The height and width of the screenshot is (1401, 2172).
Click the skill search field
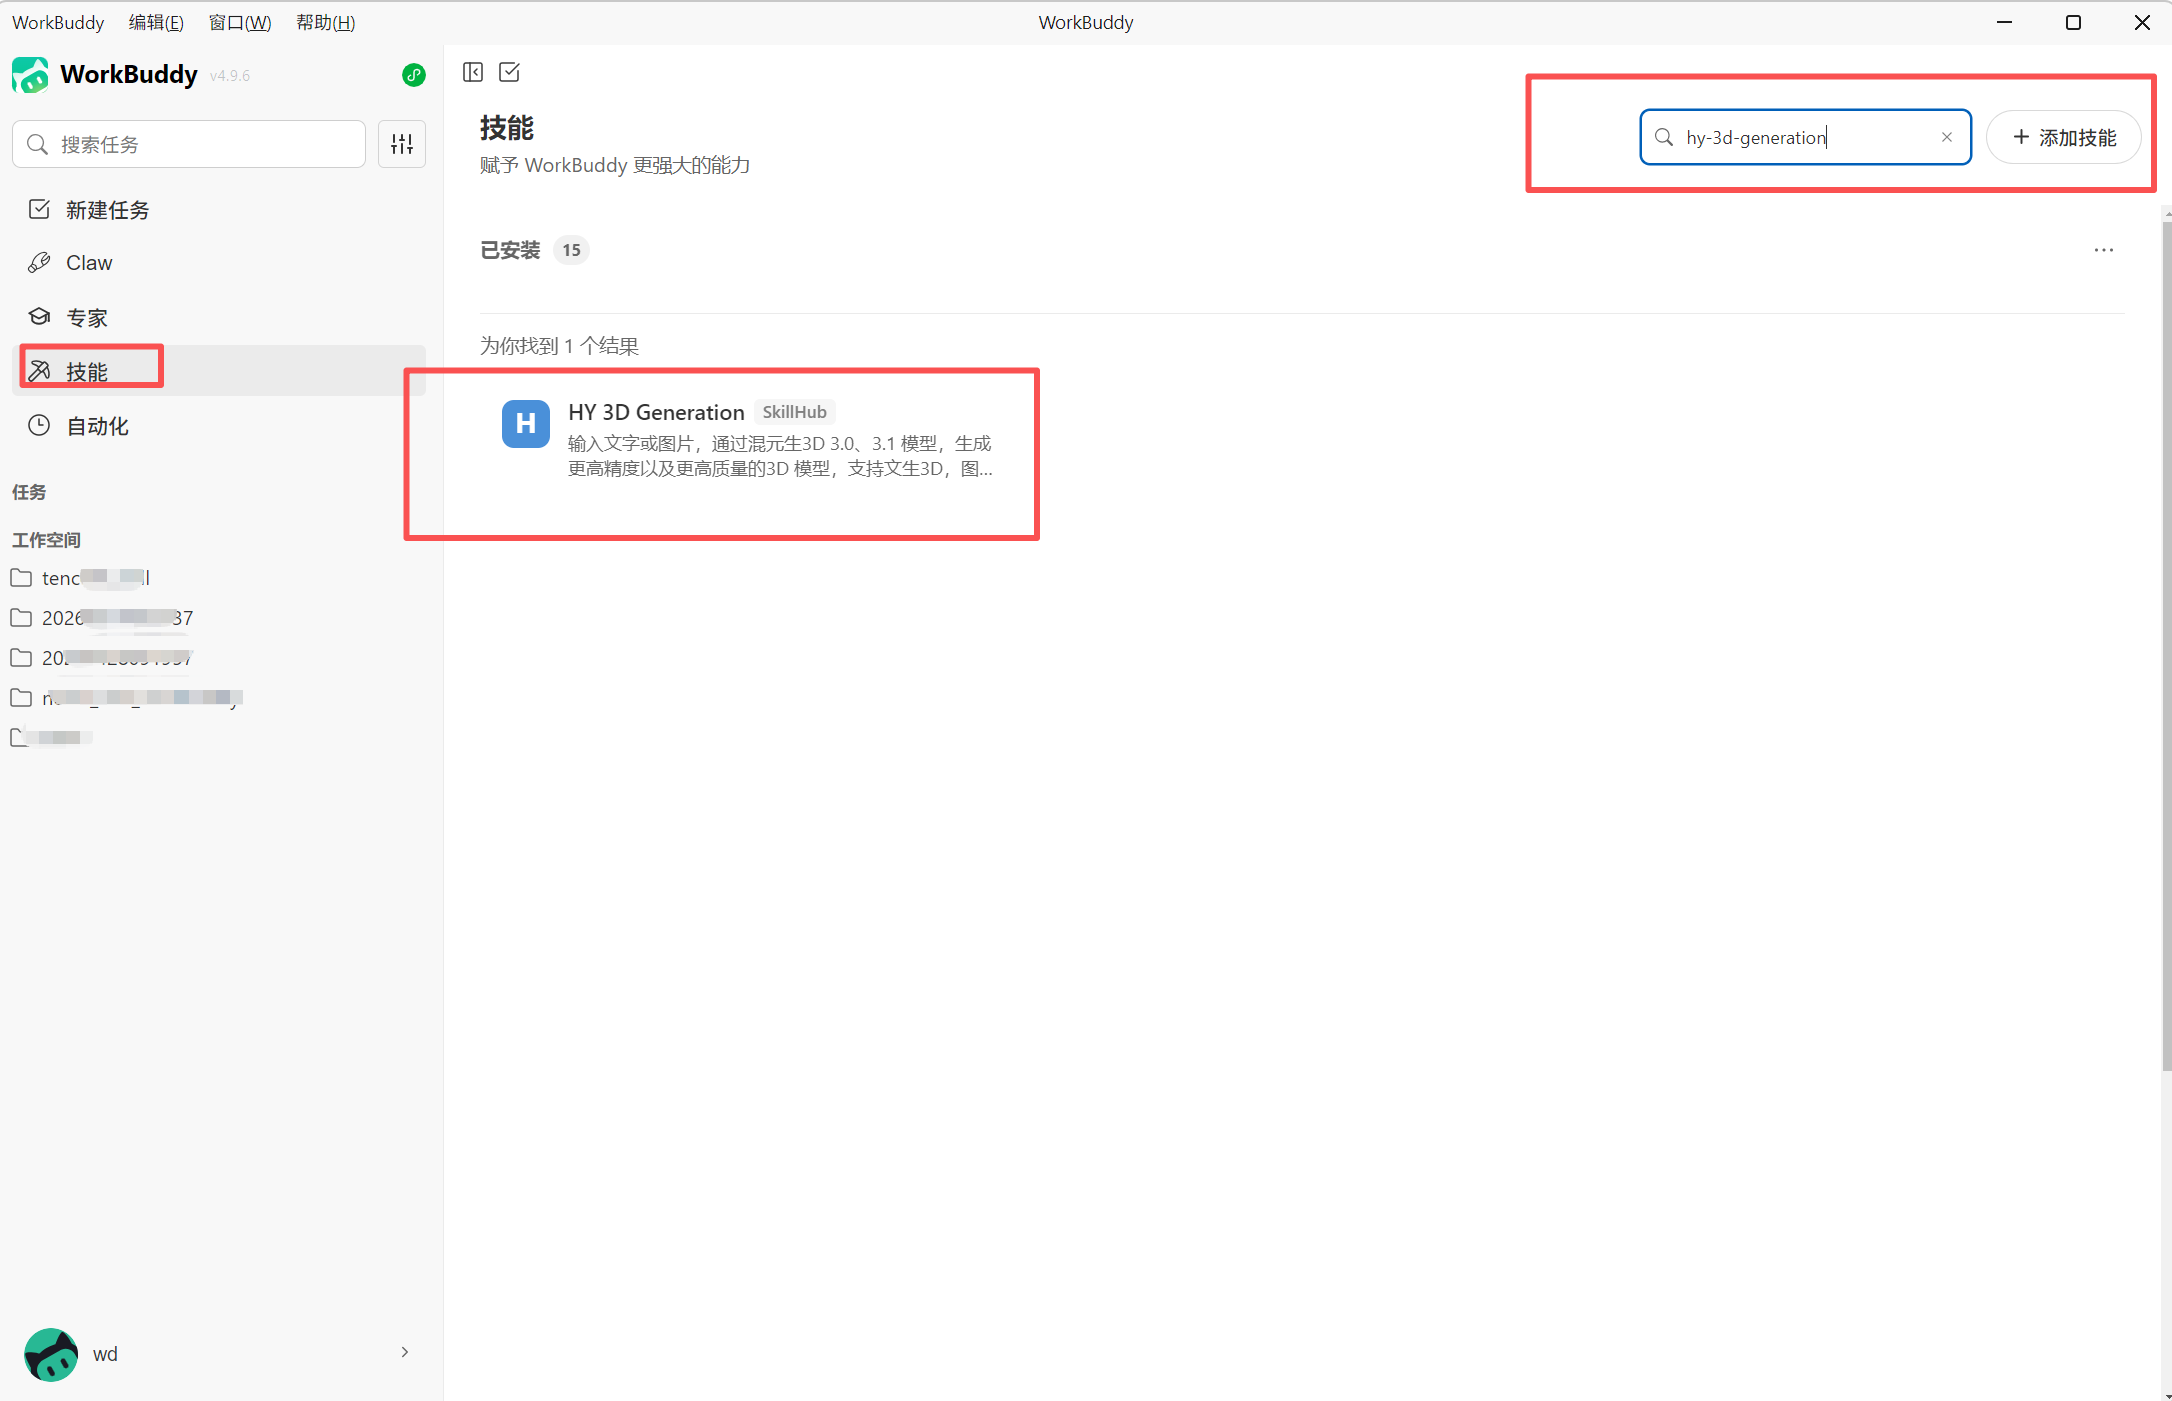pyautogui.click(x=1805, y=137)
